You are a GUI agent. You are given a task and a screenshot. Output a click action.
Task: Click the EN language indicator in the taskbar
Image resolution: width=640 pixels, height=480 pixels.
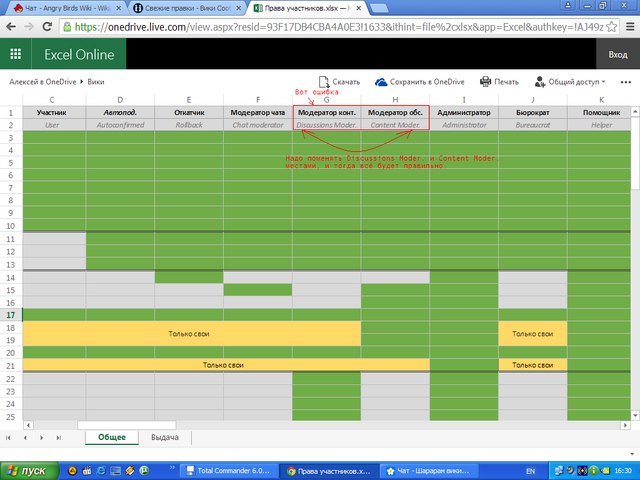click(x=530, y=471)
